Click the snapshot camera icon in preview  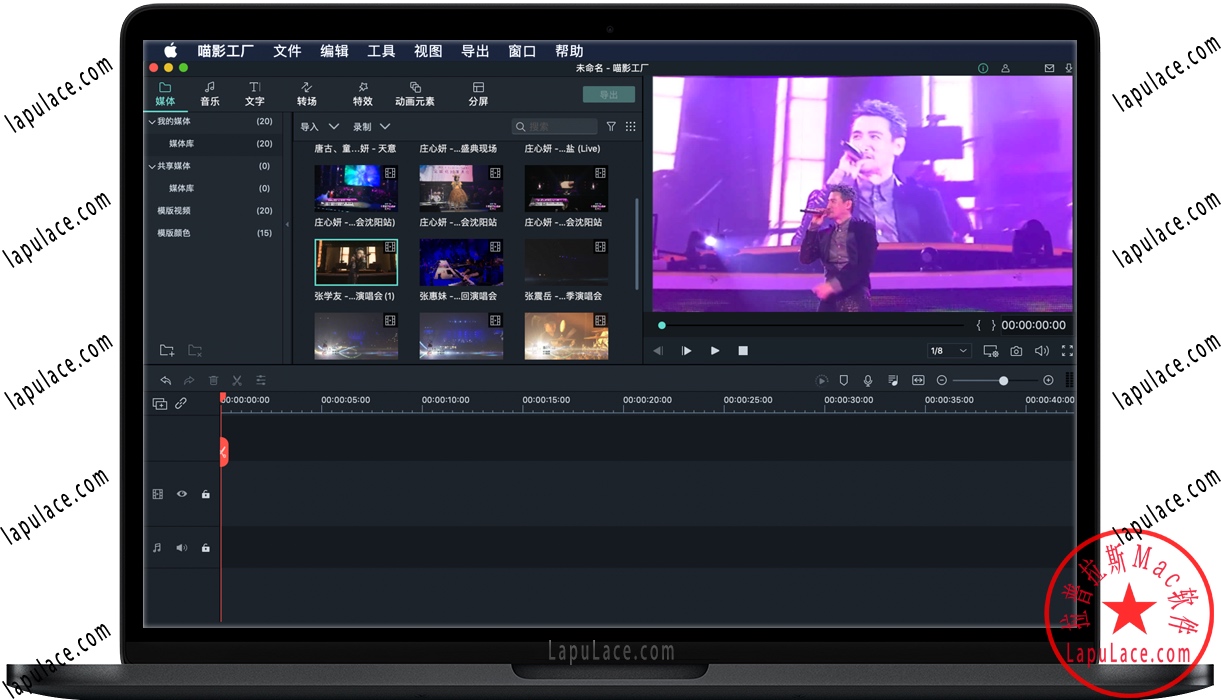point(1016,351)
